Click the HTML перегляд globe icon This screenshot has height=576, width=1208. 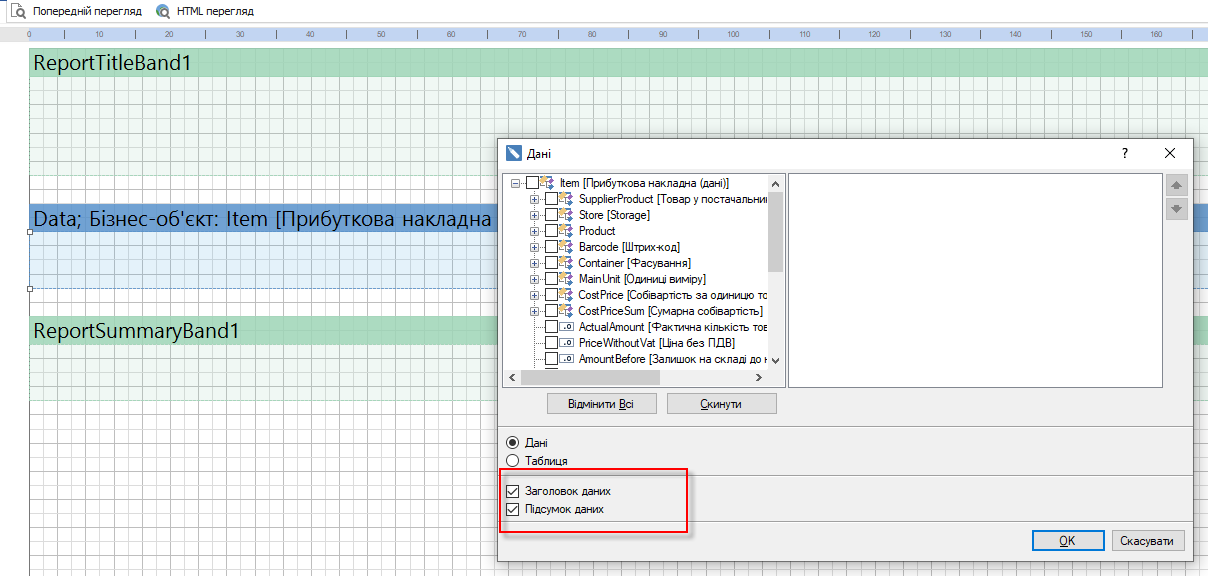click(x=163, y=12)
